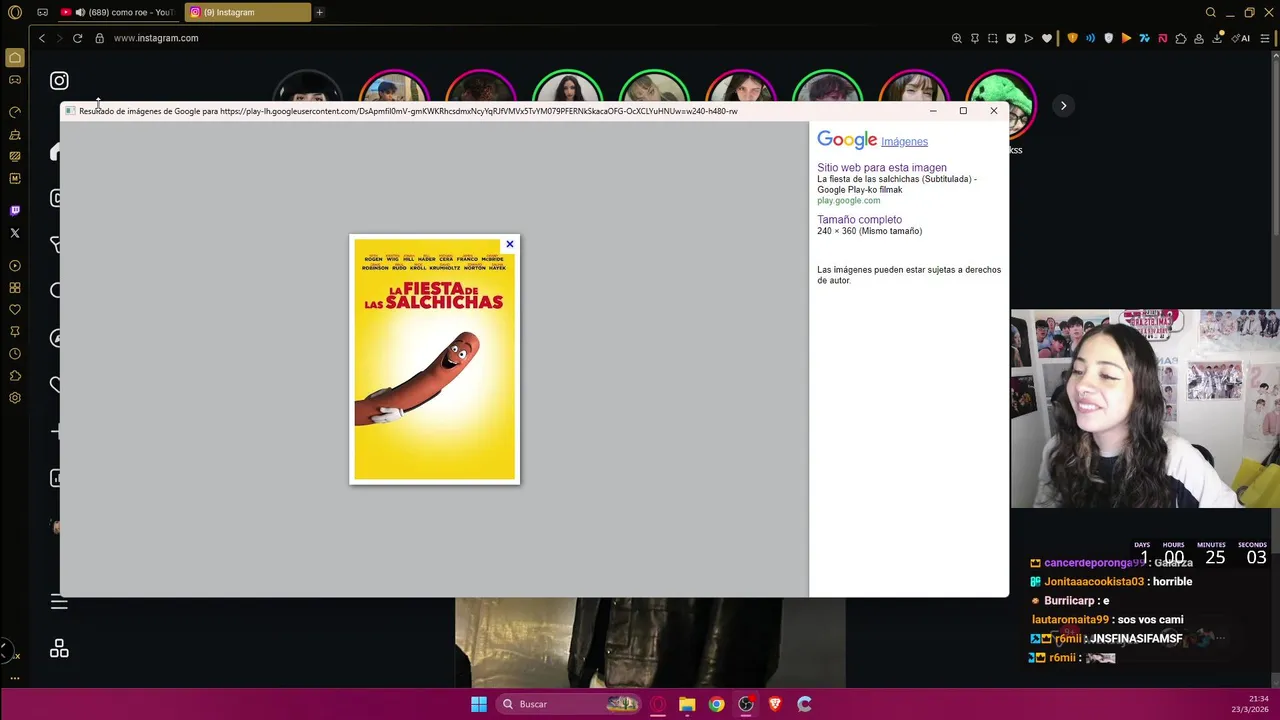
Task: Click the La Fiesta de las Salchichas poster
Action: pyautogui.click(x=435, y=360)
